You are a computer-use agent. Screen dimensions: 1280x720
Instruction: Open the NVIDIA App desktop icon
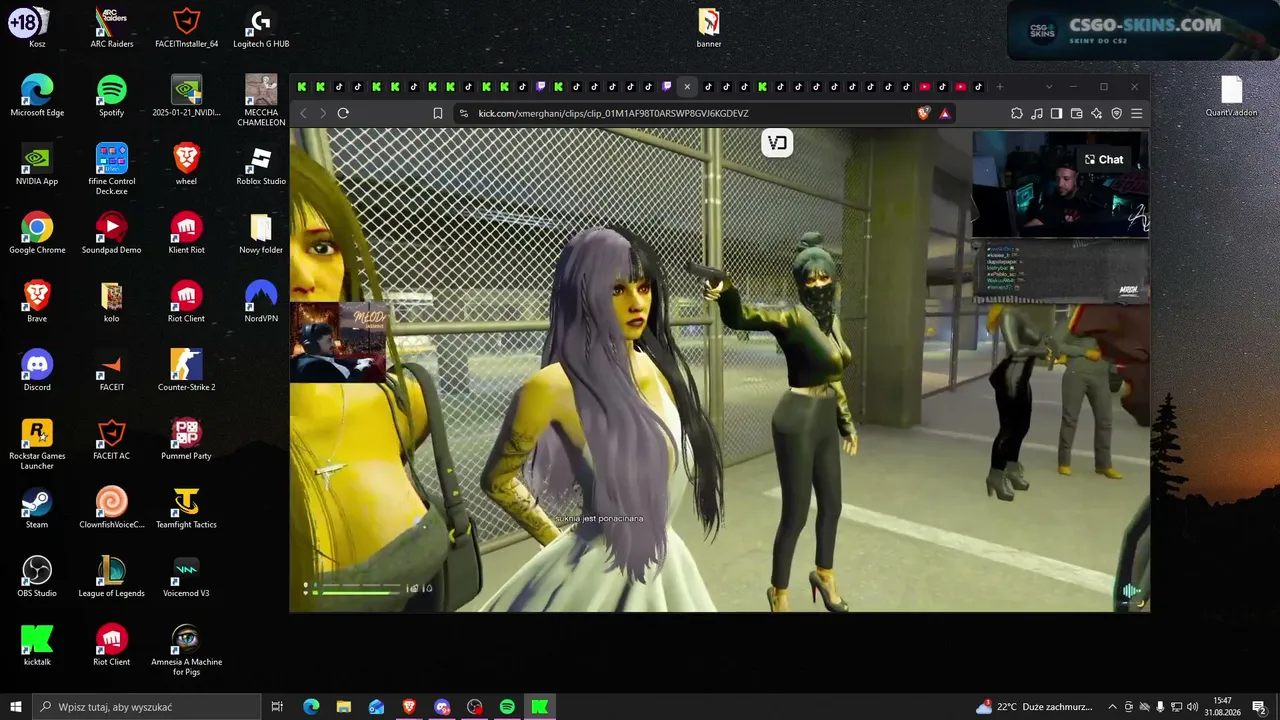[37, 164]
